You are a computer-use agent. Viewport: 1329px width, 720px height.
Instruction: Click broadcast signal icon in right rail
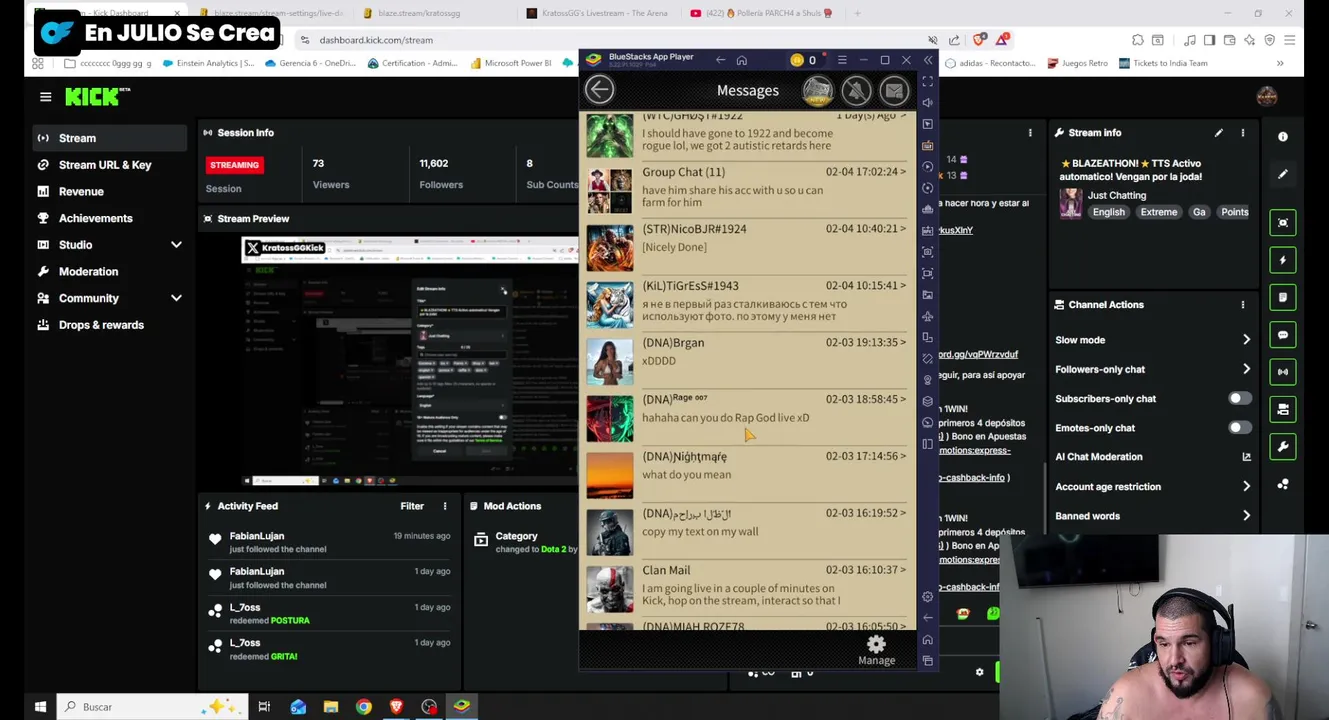pos(1283,372)
